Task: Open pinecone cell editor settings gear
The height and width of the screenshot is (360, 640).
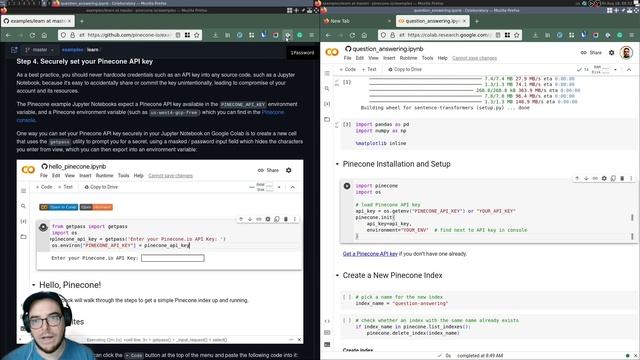Action: [604, 178]
